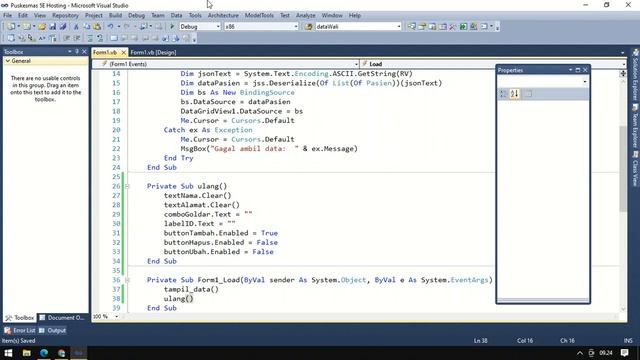Open Properties window position dropdown arrow
Image resolution: width=640 pixels, height=360 pixels.
click(x=570, y=70)
